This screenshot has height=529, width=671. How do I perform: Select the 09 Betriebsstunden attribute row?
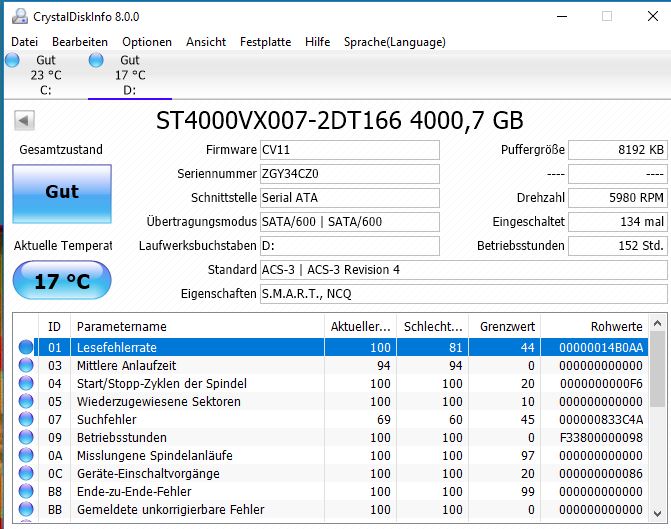(331, 437)
